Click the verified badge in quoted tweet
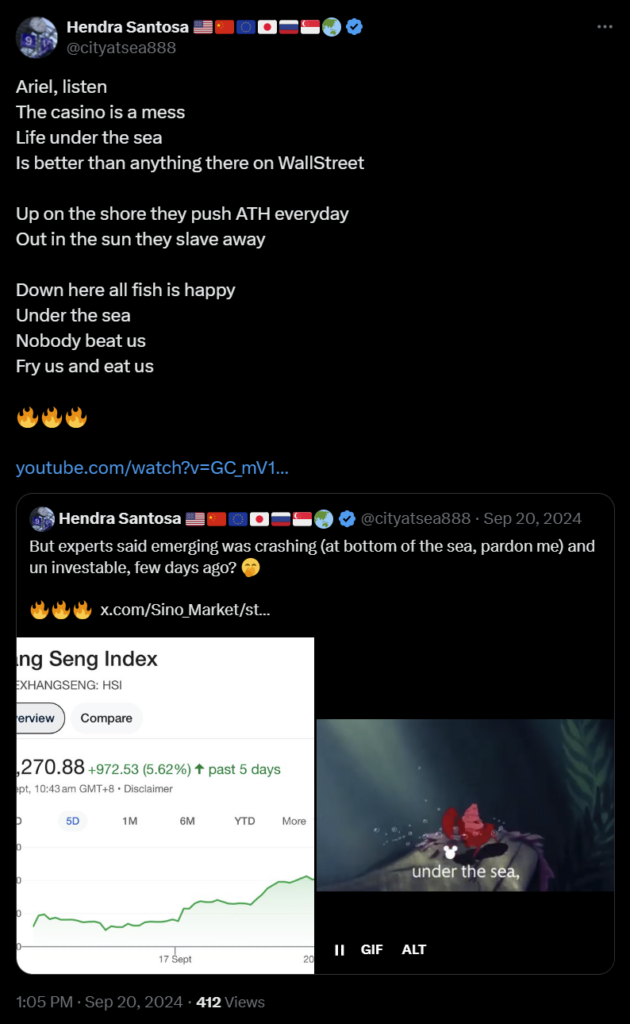The image size is (630, 1024). [x=347, y=519]
